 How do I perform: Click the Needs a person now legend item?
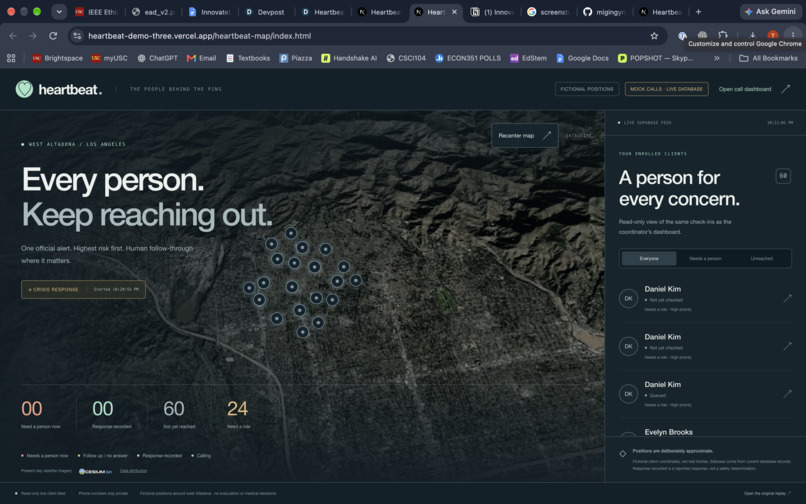[45, 455]
